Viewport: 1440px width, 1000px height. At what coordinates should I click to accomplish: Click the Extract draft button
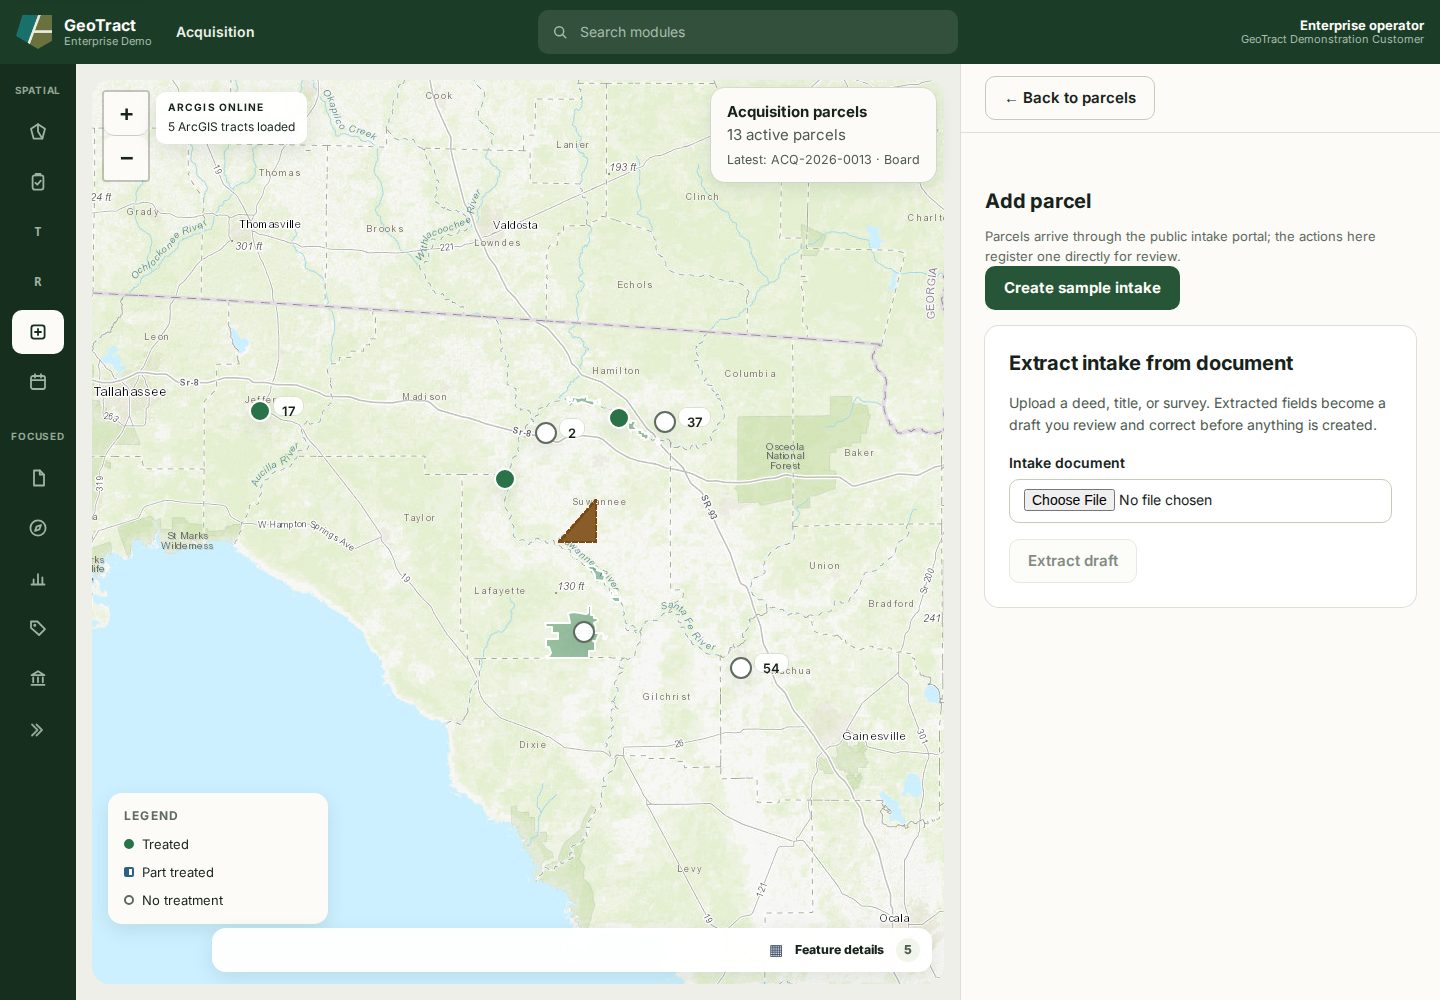coord(1073,561)
